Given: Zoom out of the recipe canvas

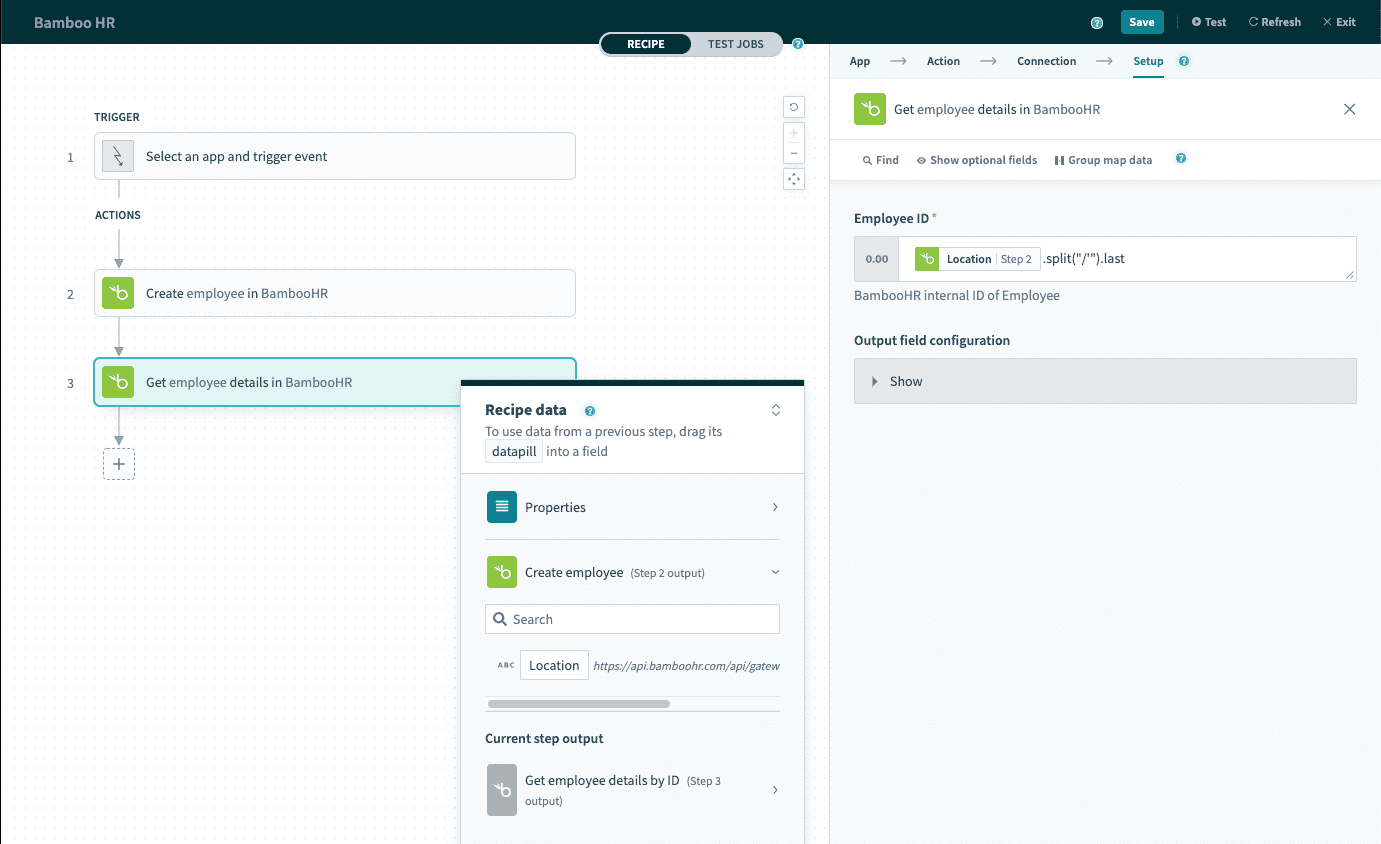Looking at the screenshot, I should [794, 153].
